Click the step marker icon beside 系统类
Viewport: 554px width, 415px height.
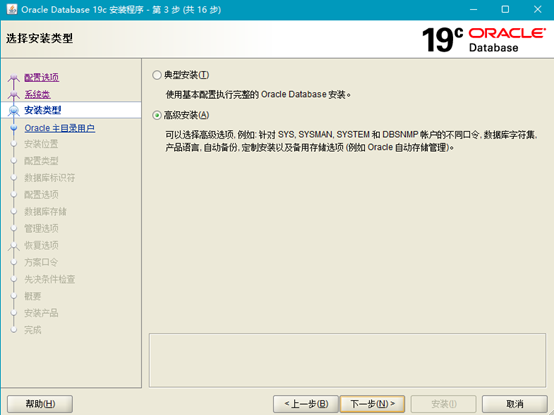[x=13, y=95]
